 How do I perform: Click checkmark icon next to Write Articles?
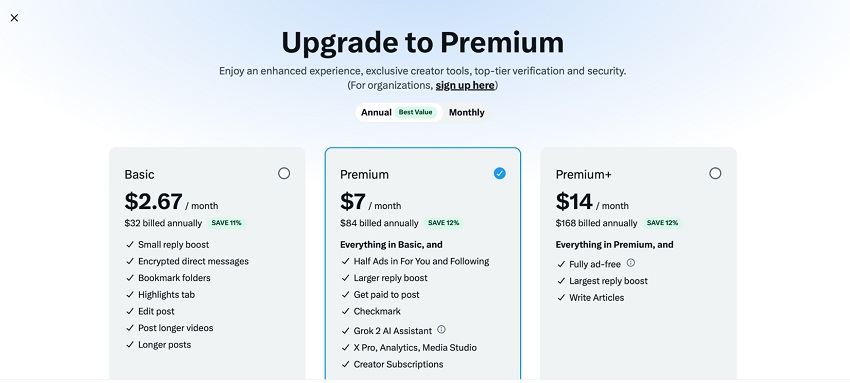561,298
